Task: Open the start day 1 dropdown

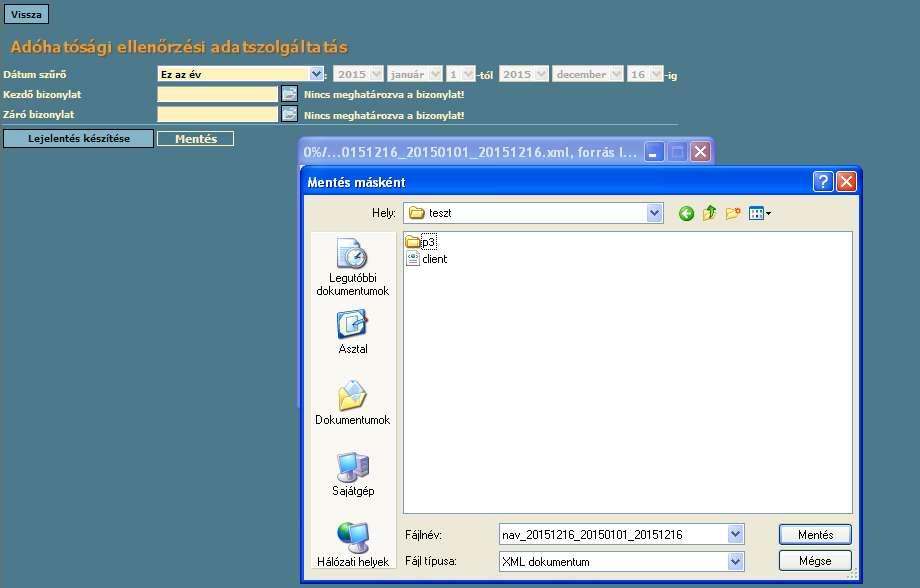Action: click(x=460, y=74)
